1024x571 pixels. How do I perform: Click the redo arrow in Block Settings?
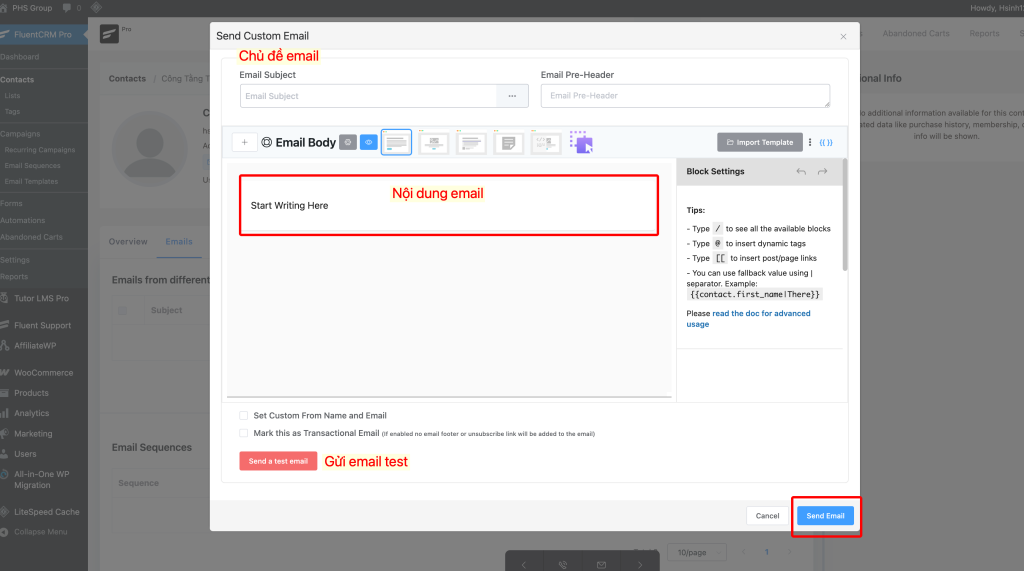(x=823, y=172)
